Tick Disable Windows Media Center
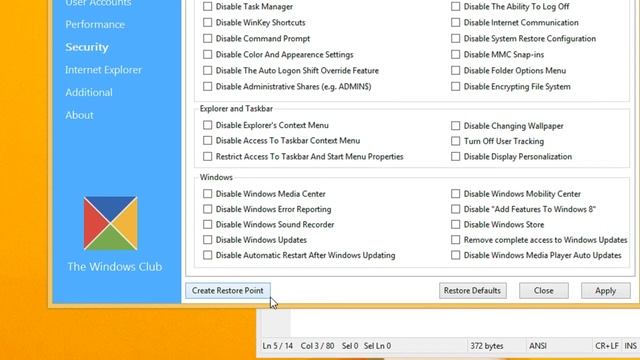 click(207, 193)
